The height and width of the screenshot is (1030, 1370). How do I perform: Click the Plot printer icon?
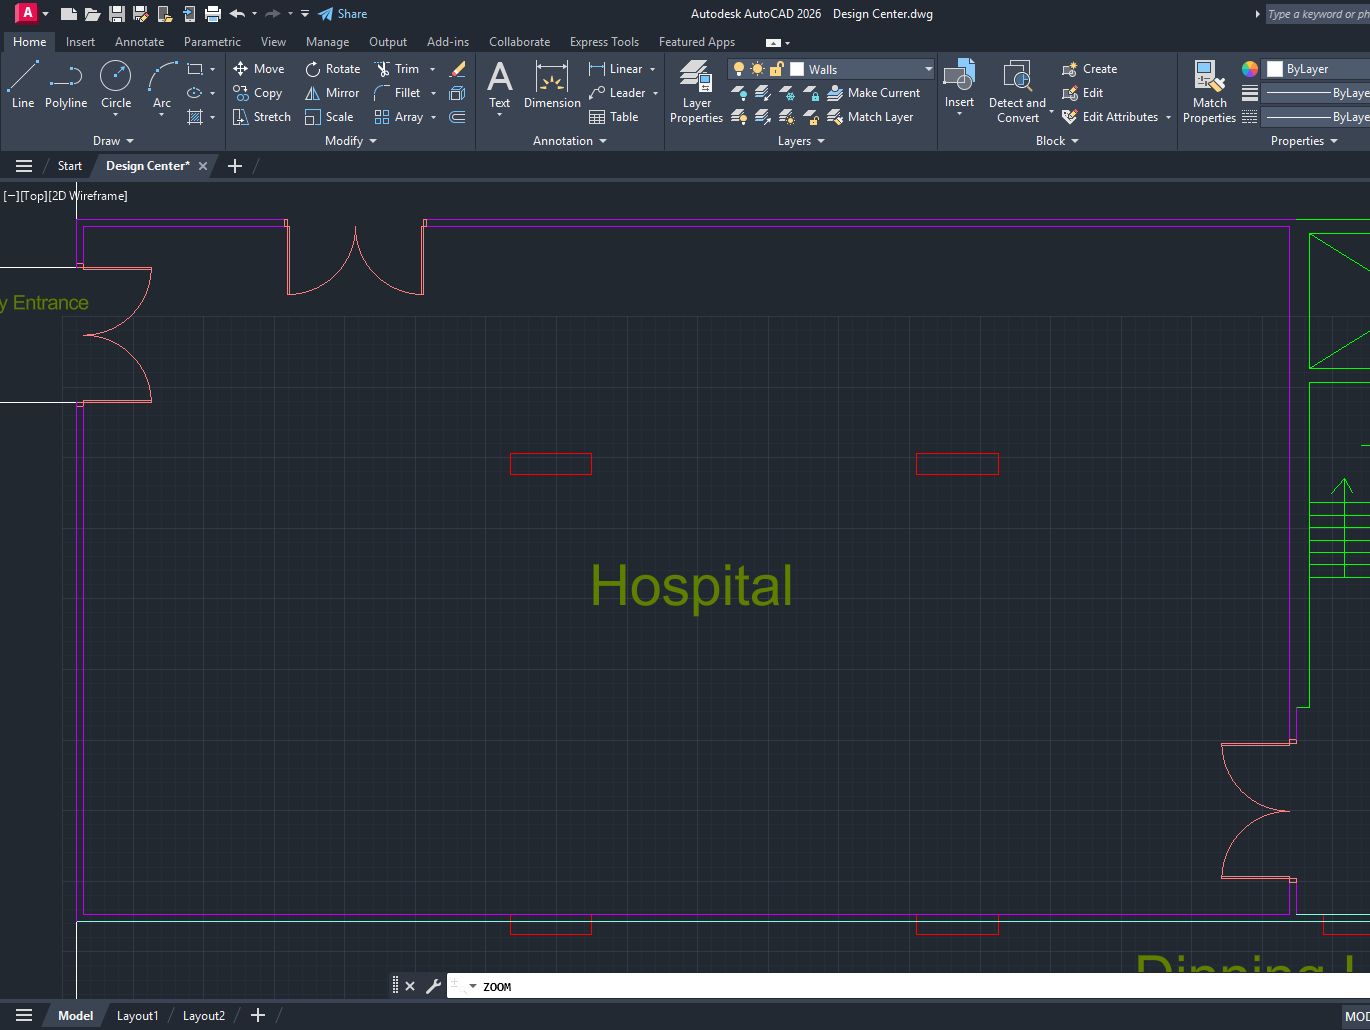(x=212, y=14)
